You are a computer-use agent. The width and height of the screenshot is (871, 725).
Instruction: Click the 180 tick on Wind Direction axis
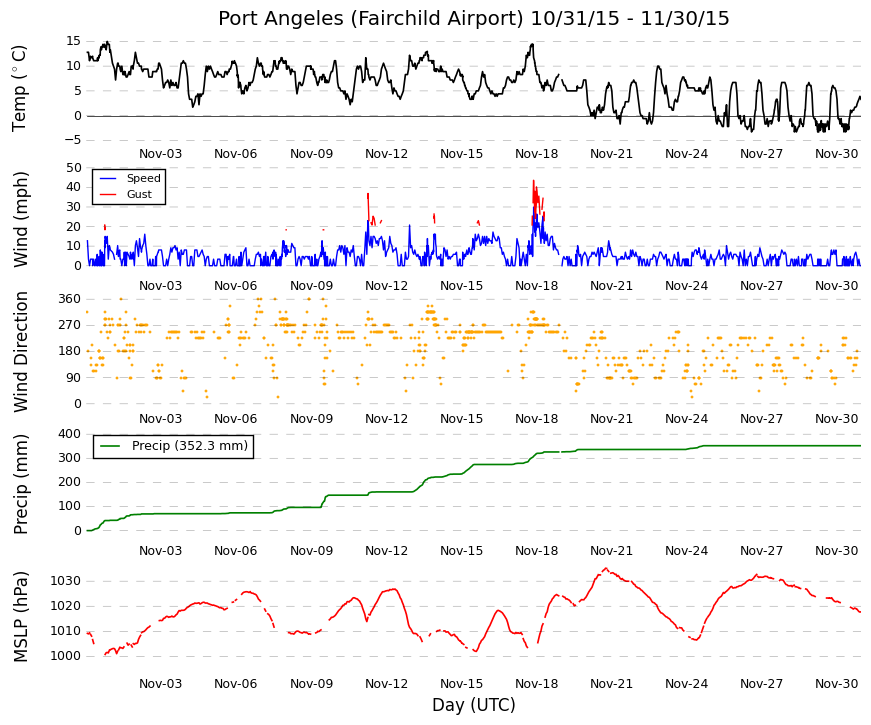tap(69, 351)
